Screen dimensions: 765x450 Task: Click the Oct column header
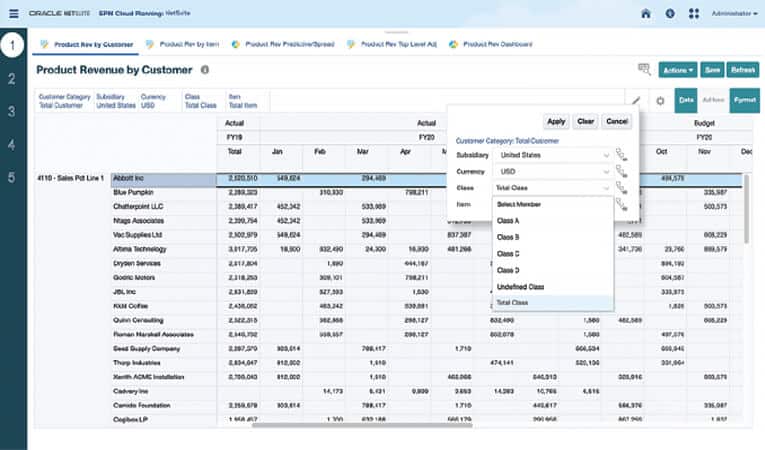tap(661, 152)
